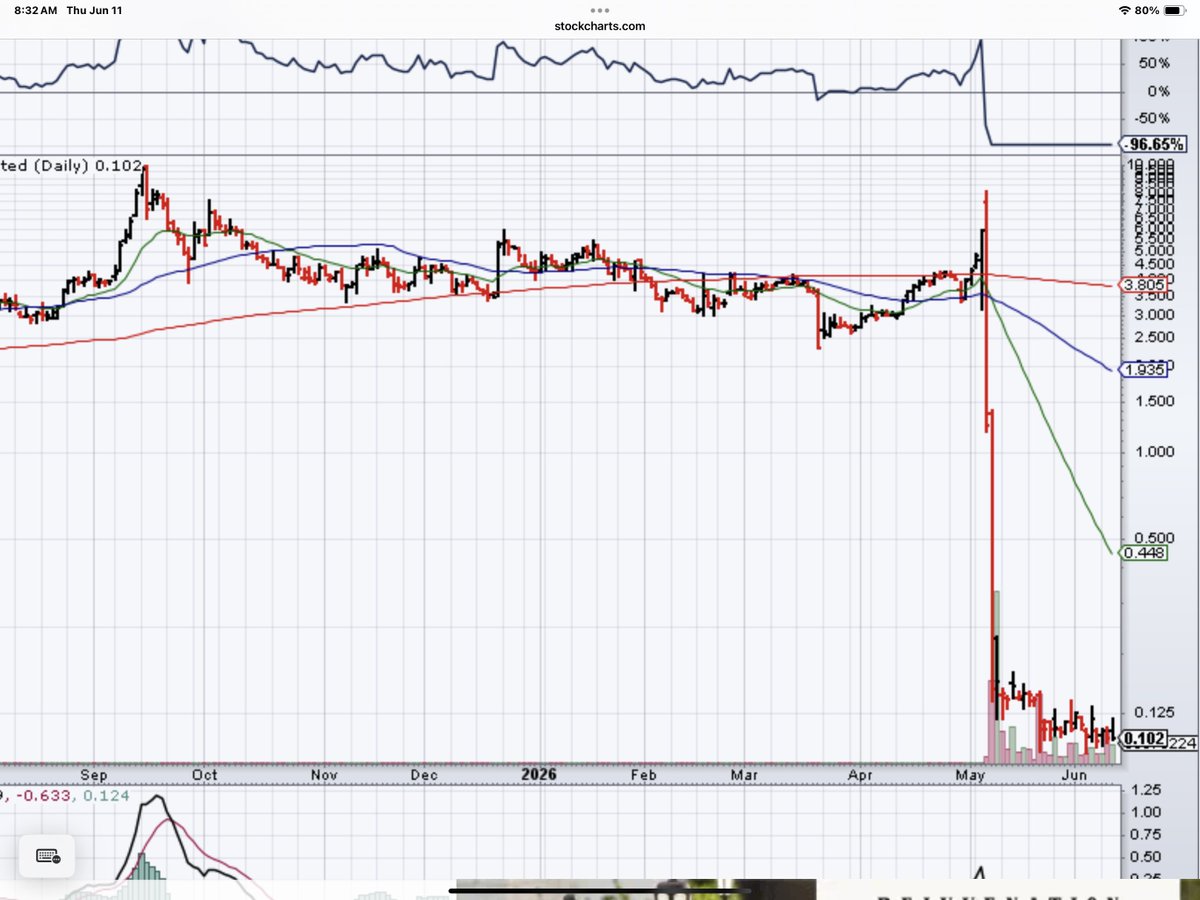Viewport: 1200px width, 900px height.
Task: Click the 0.75 MACD axis label
Action: 1148,834
